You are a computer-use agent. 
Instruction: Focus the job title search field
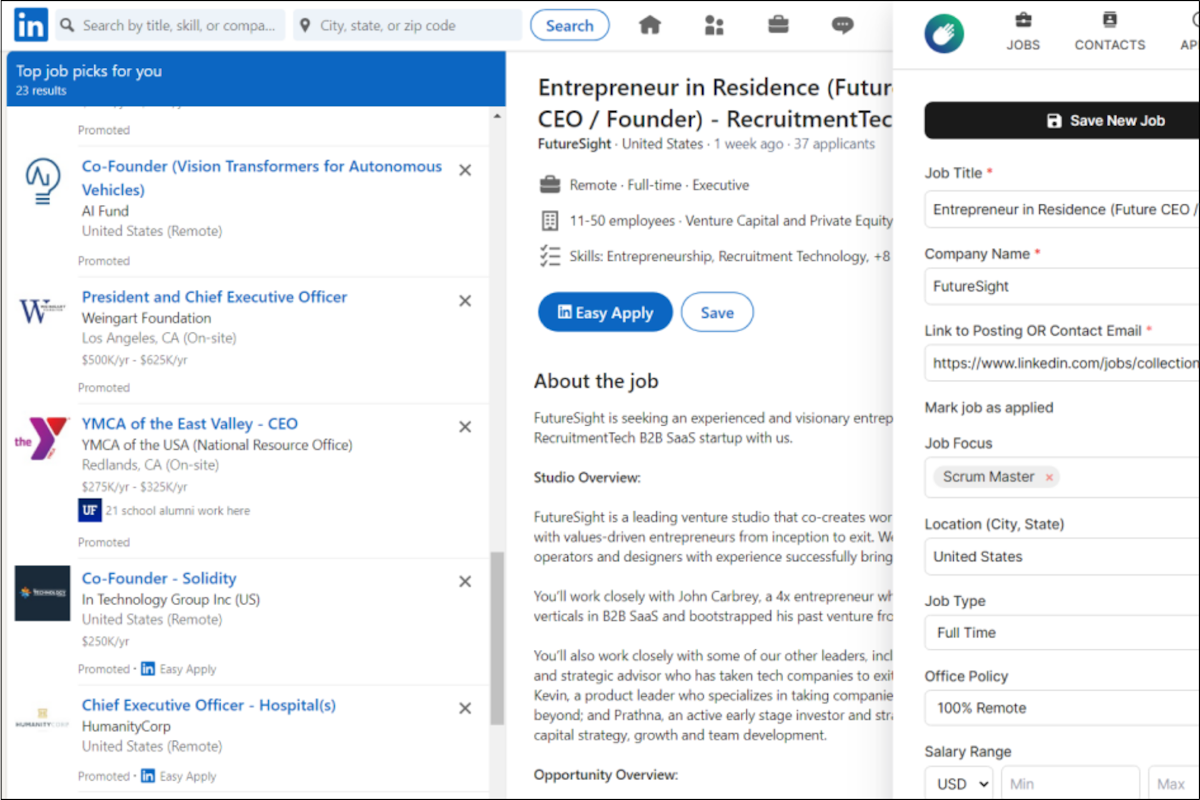coord(168,25)
